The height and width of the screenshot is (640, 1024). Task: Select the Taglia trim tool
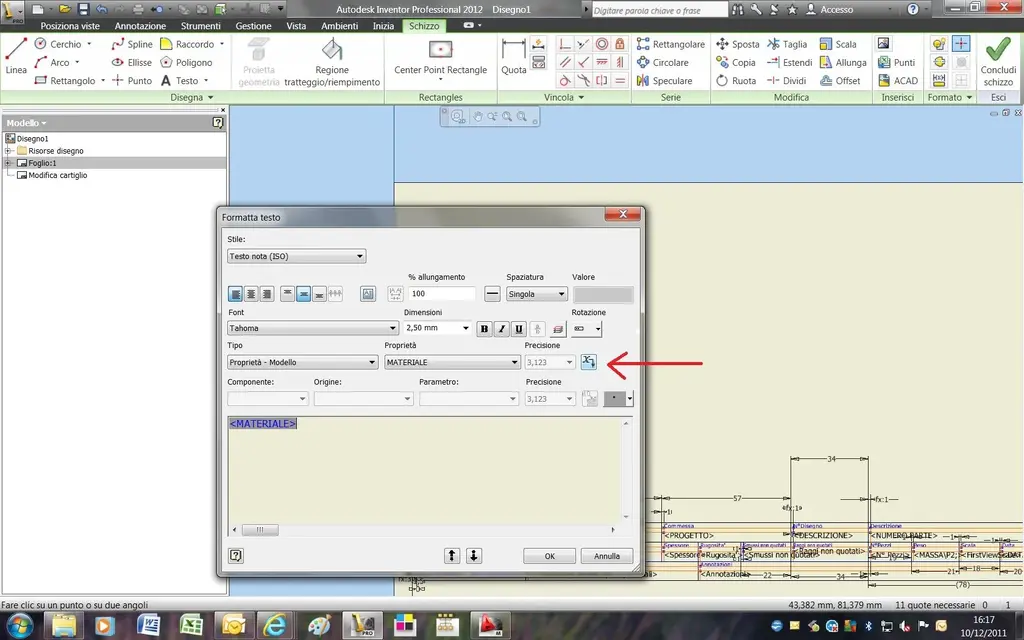coord(787,44)
